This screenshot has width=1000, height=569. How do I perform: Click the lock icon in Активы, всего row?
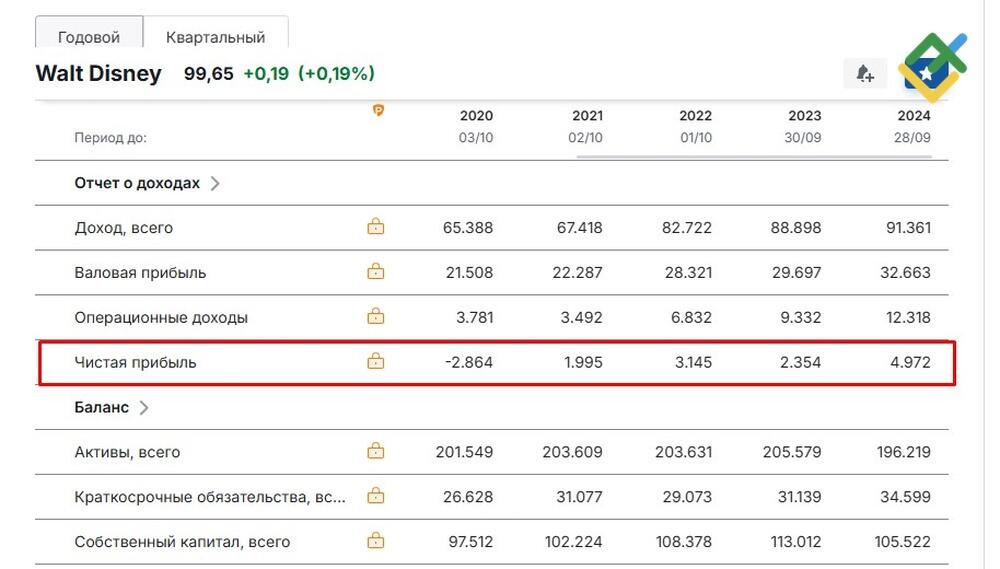(376, 451)
